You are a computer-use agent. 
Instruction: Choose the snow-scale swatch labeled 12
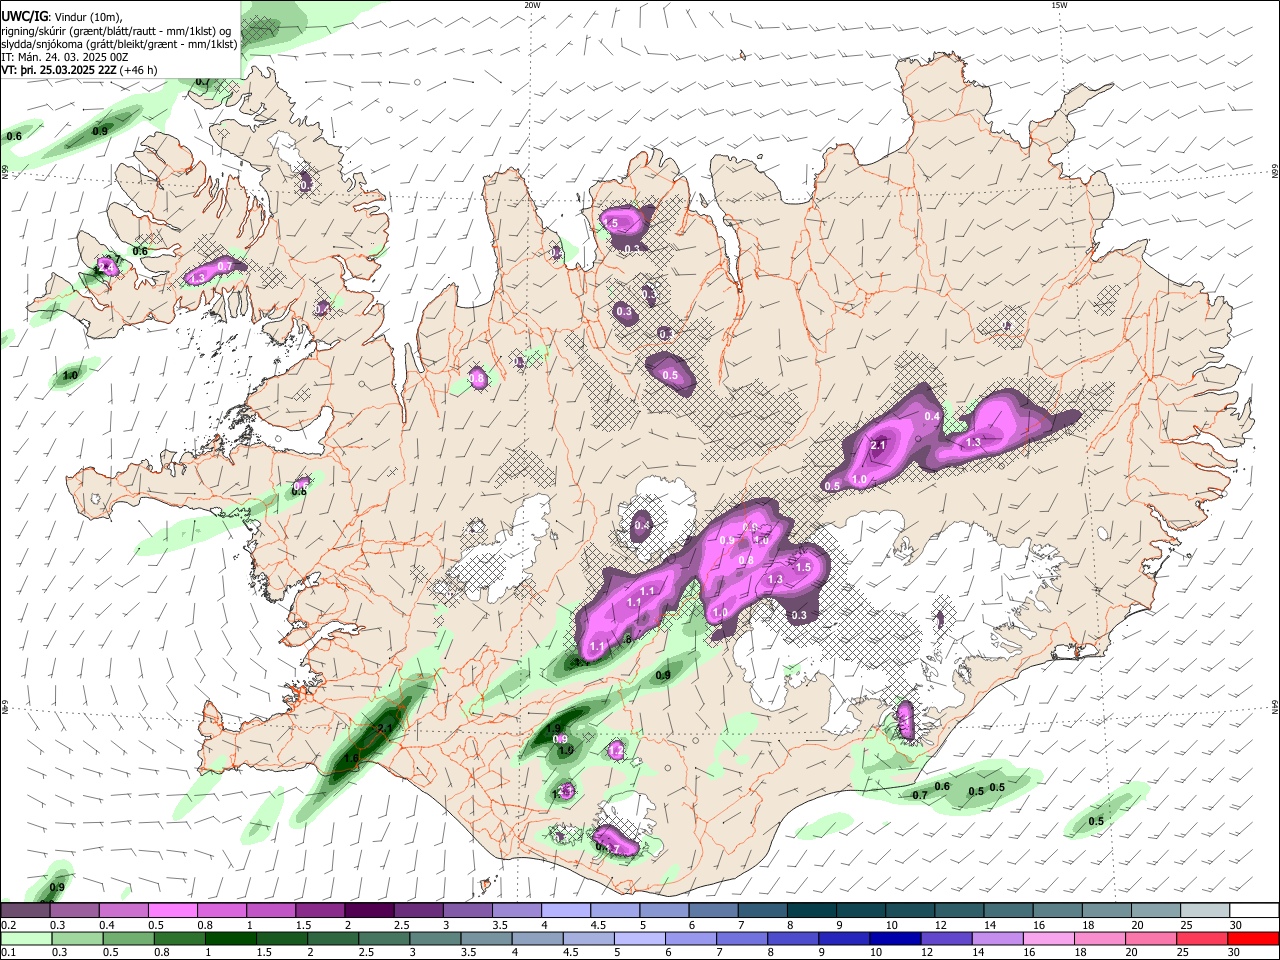point(959,910)
